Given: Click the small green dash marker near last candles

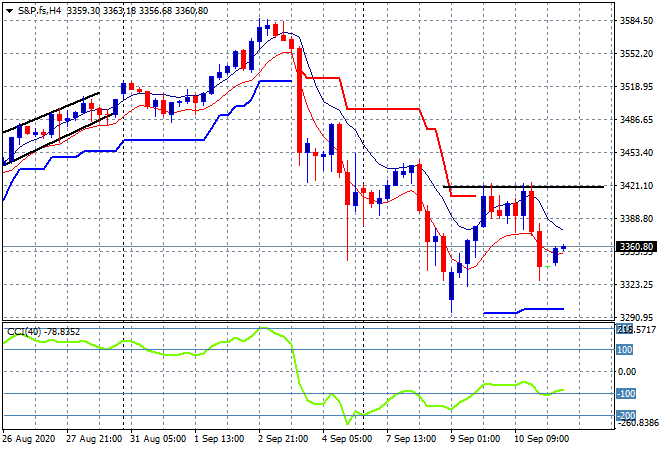Looking at the screenshot, I should click(x=548, y=267).
